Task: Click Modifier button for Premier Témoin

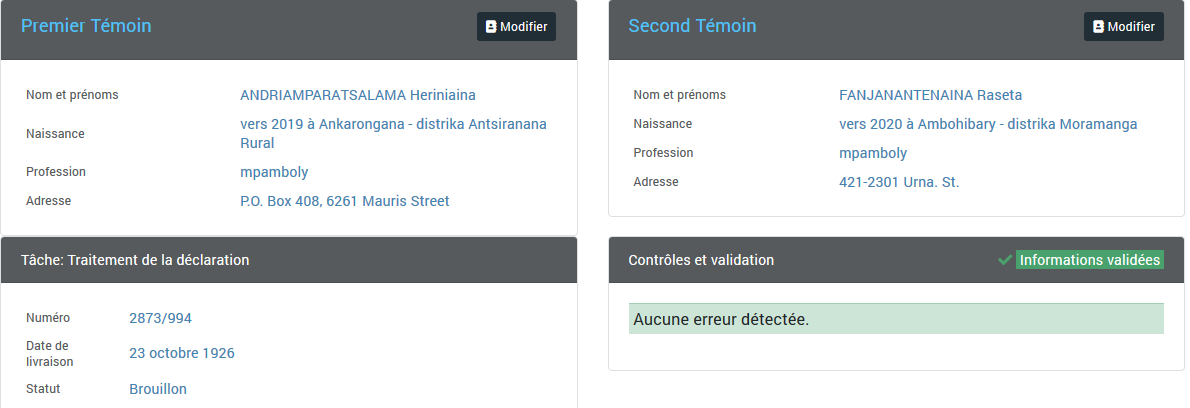Action: [x=516, y=27]
